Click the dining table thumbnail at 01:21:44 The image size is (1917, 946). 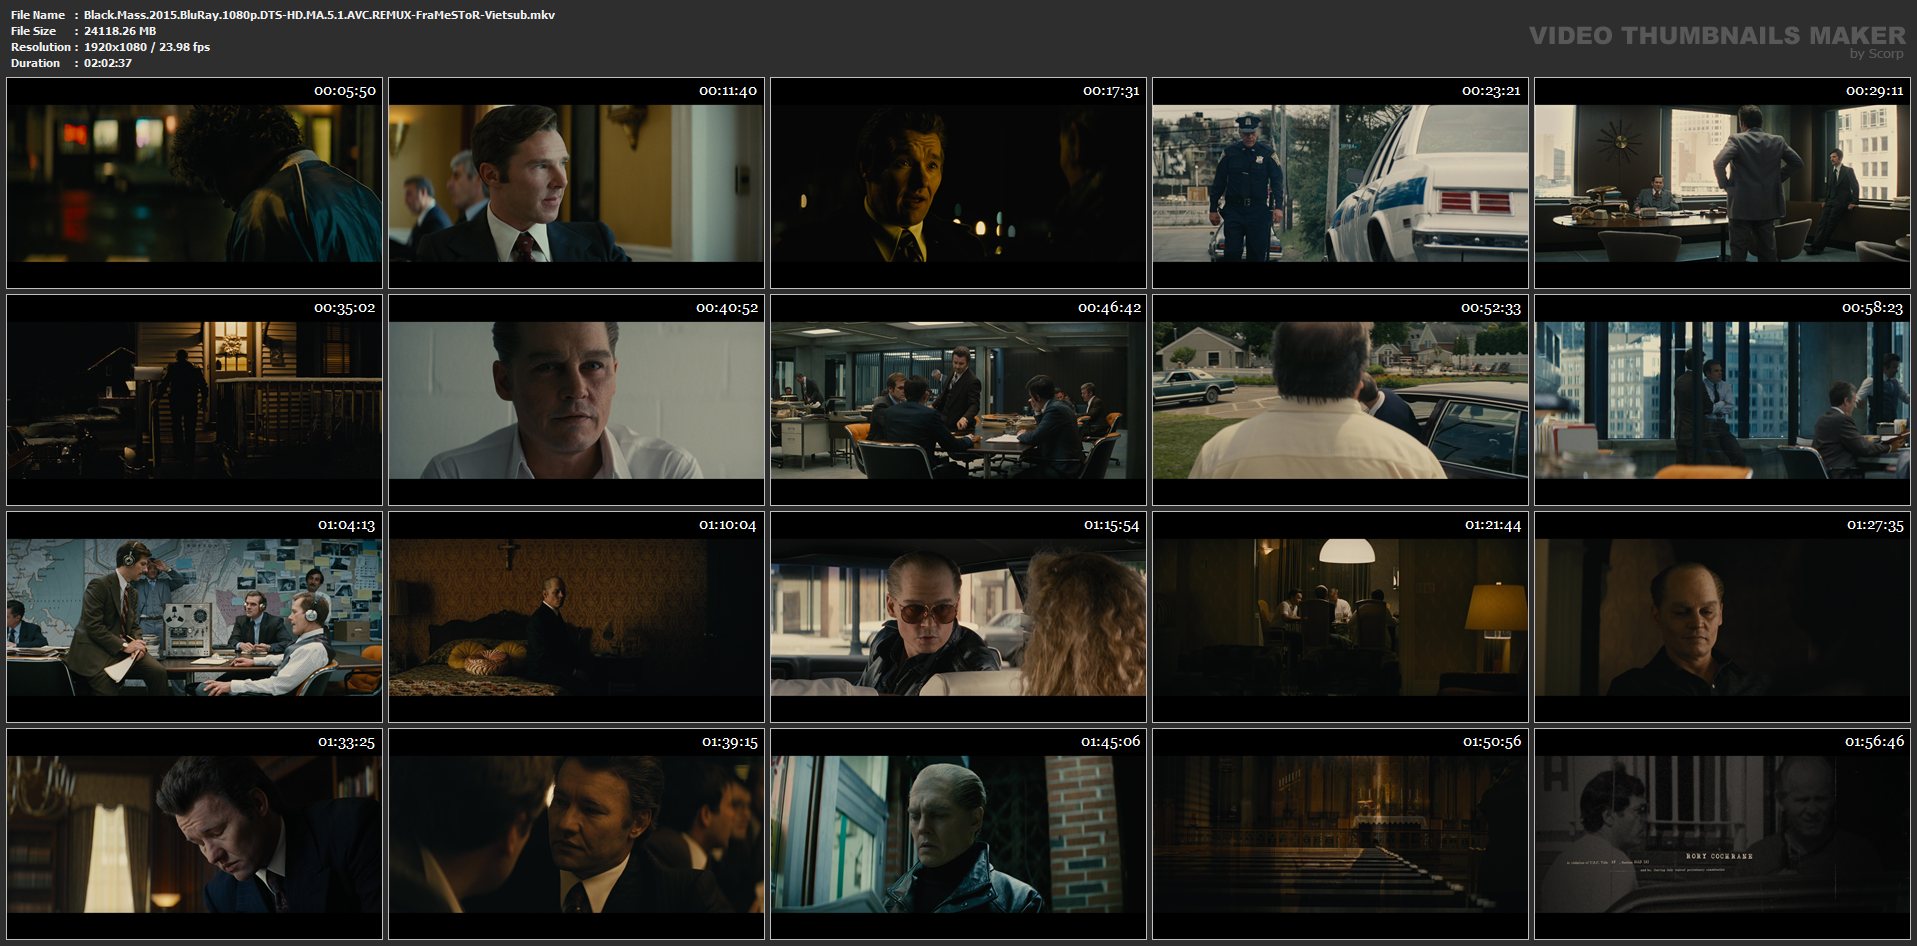[1340, 617]
